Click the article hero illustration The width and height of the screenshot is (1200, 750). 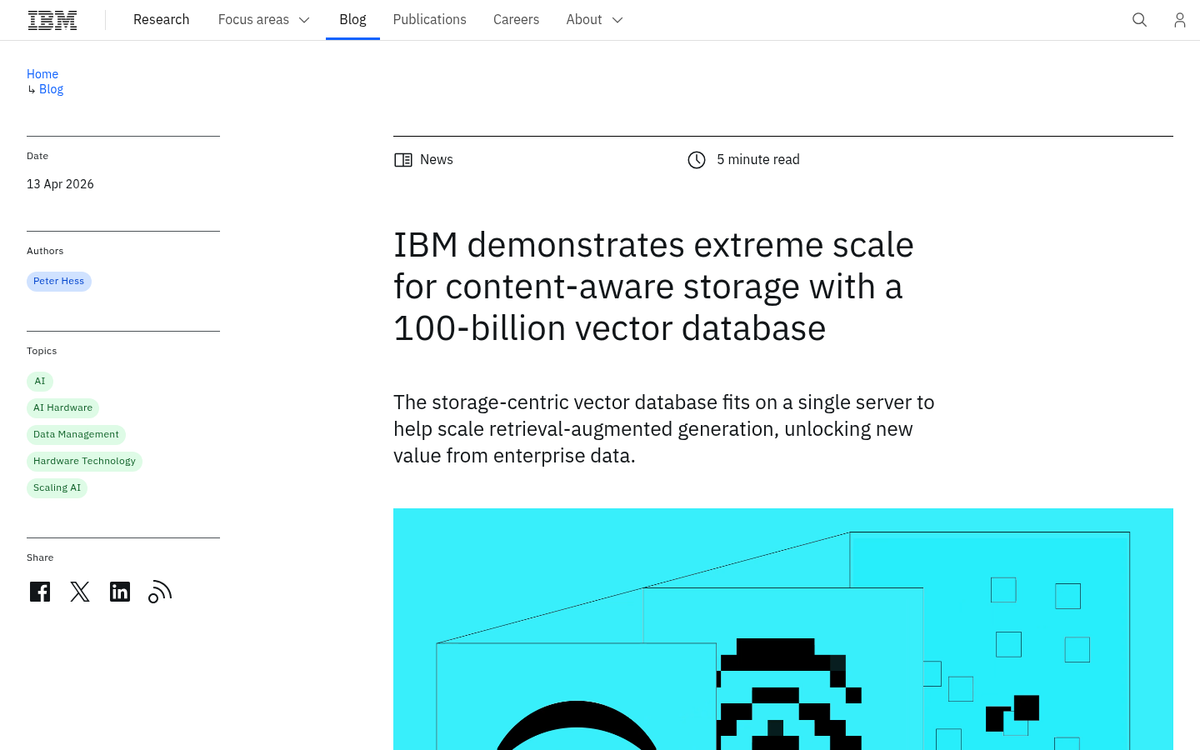pyautogui.click(x=783, y=629)
